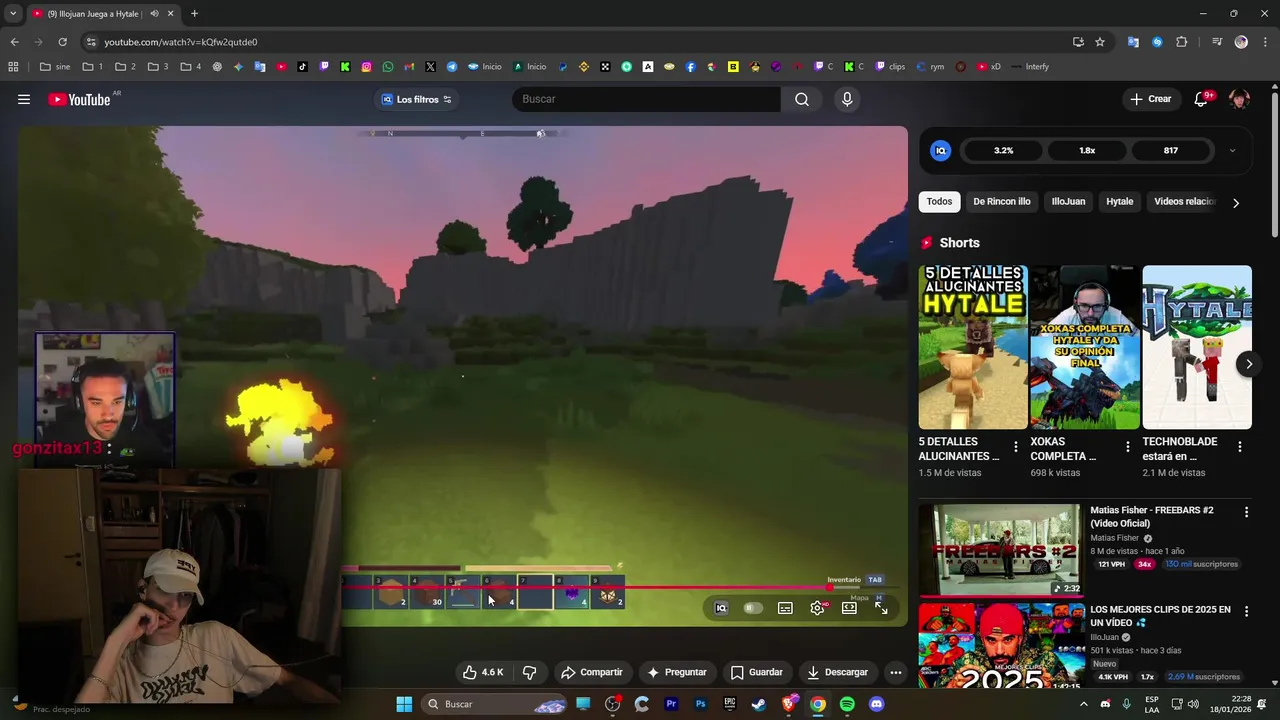Toggle autoplay switch in player
The height and width of the screenshot is (720, 1280).
pos(753,608)
